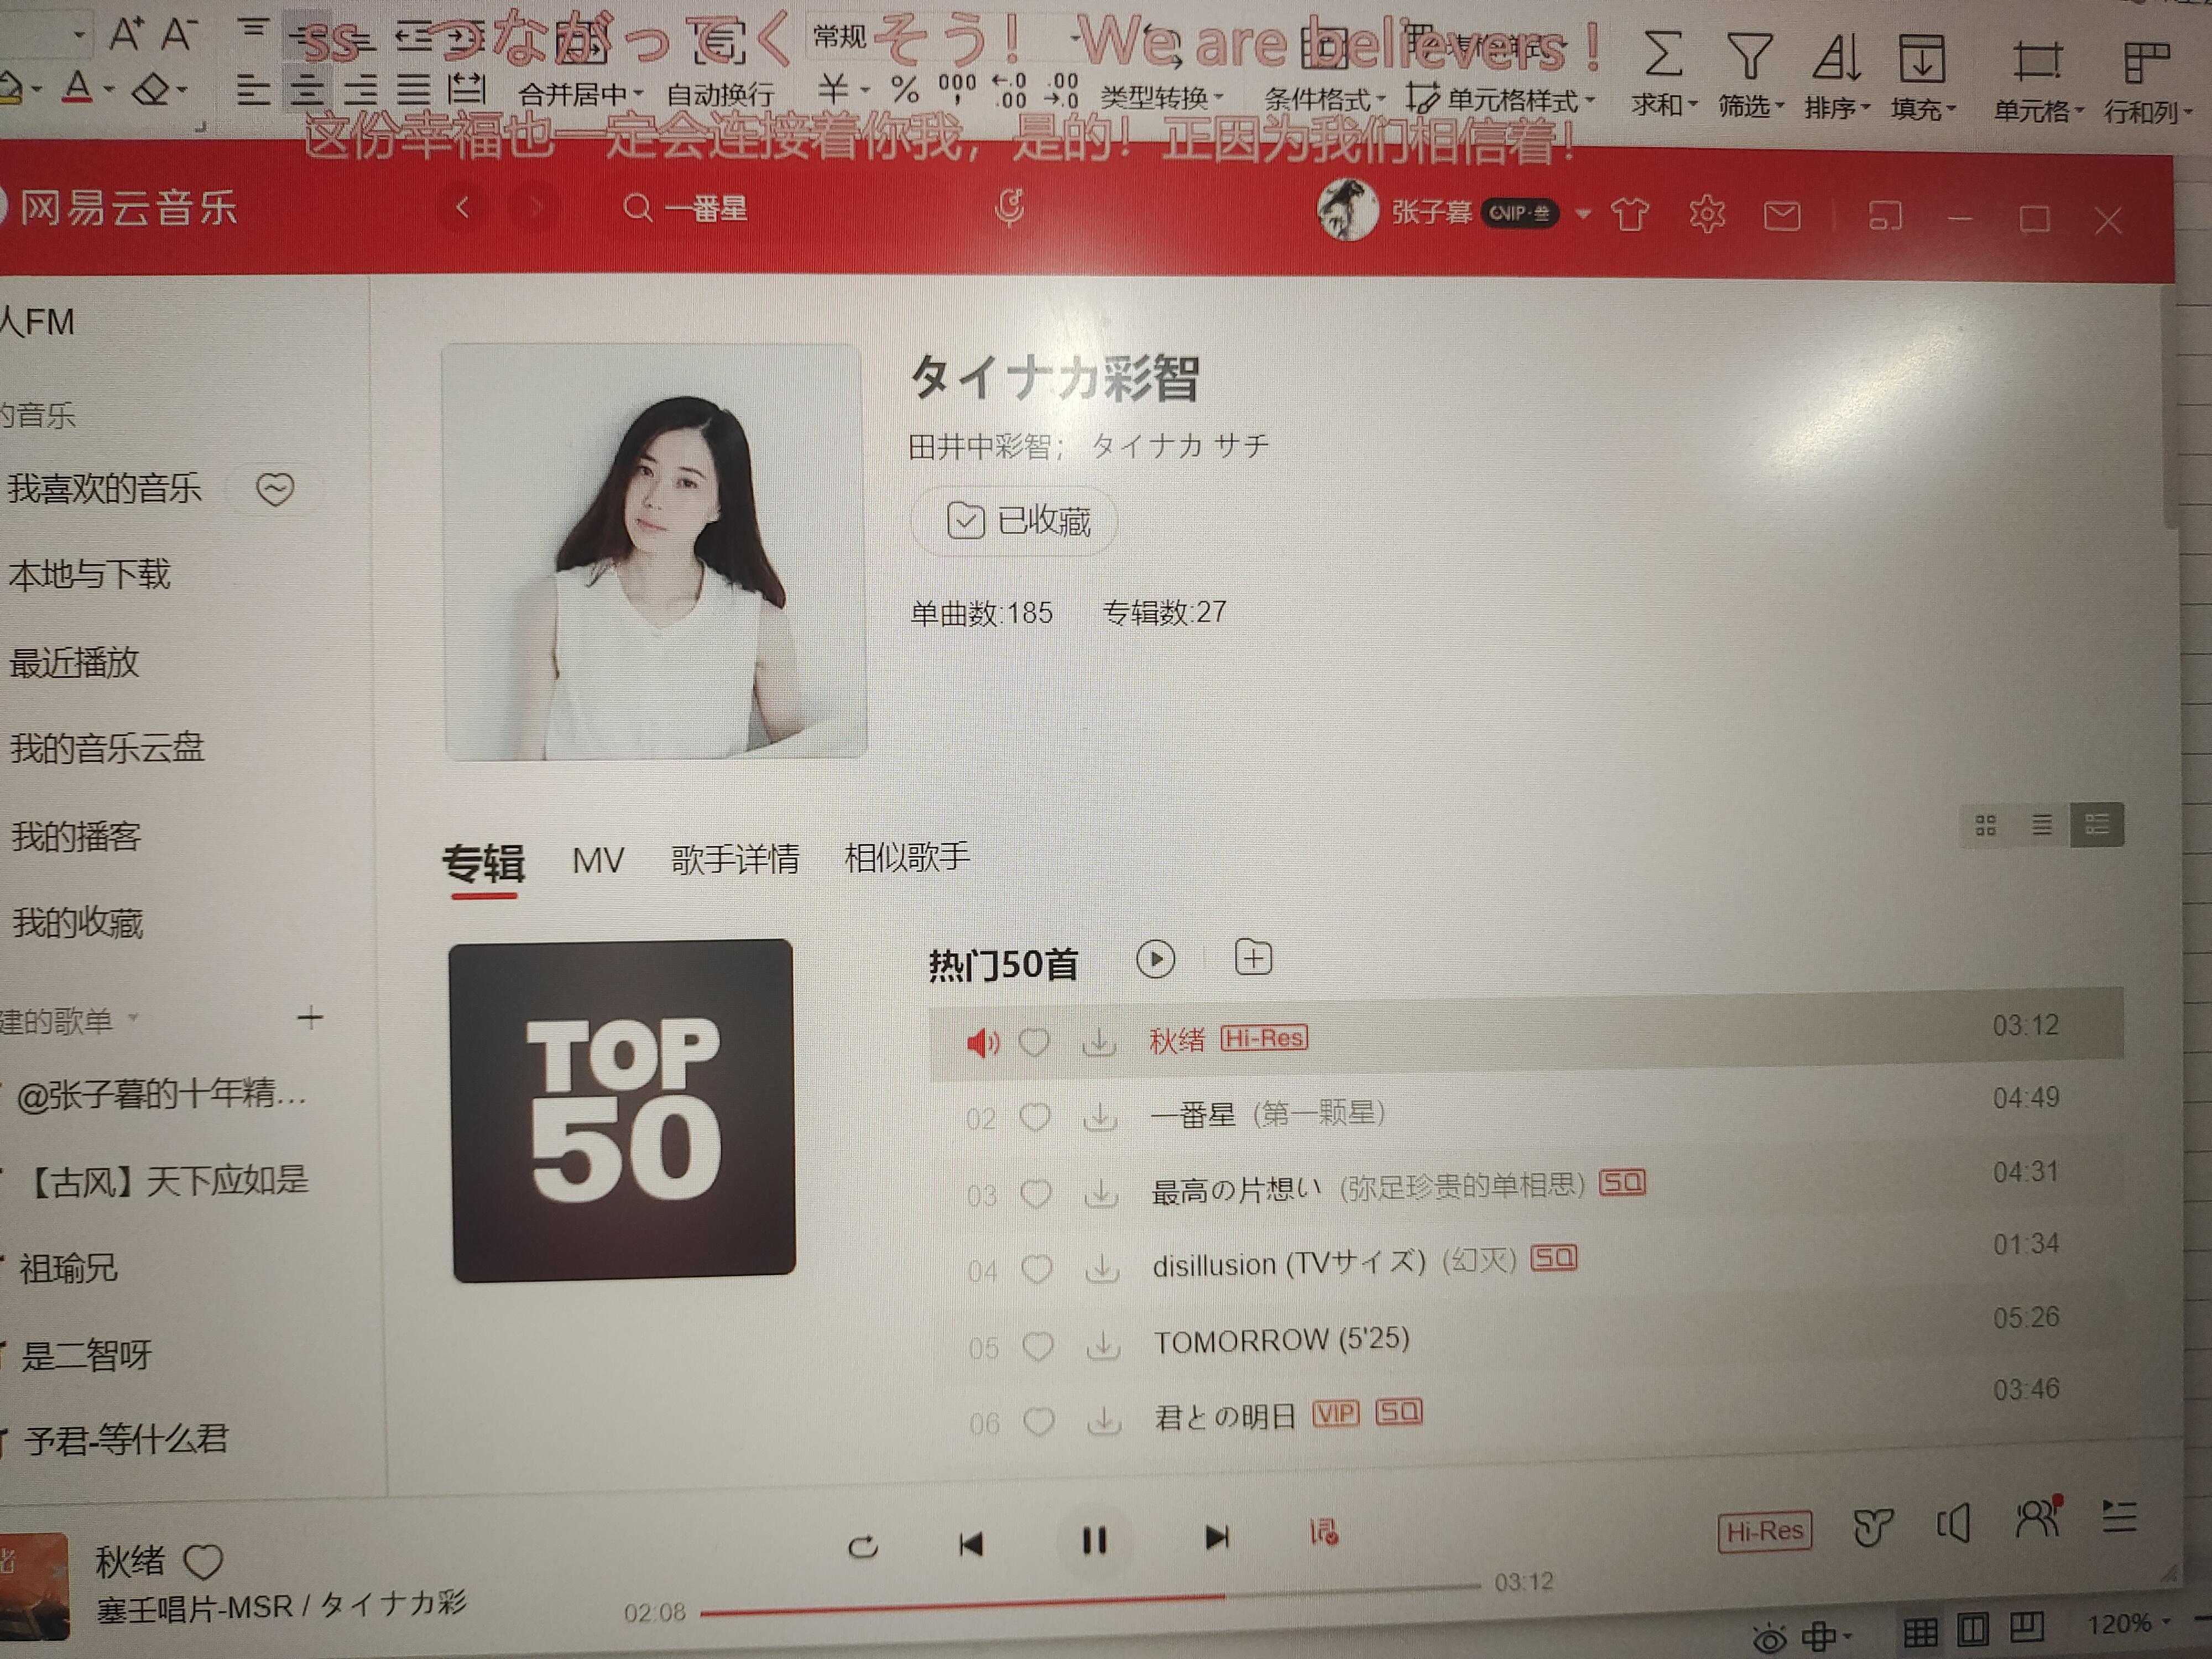Click the volume speaker icon
Image resolution: width=2212 pixels, height=1659 pixels.
(1953, 1524)
